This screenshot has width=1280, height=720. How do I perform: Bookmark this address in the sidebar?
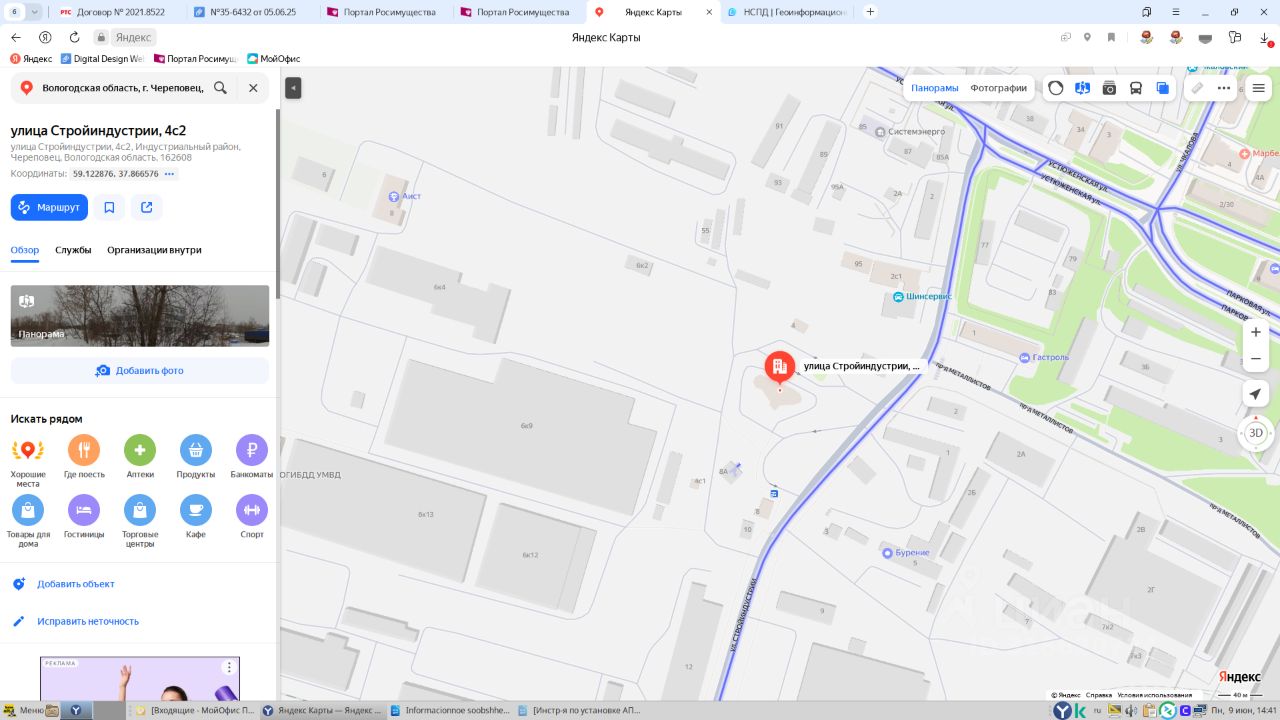coord(109,207)
